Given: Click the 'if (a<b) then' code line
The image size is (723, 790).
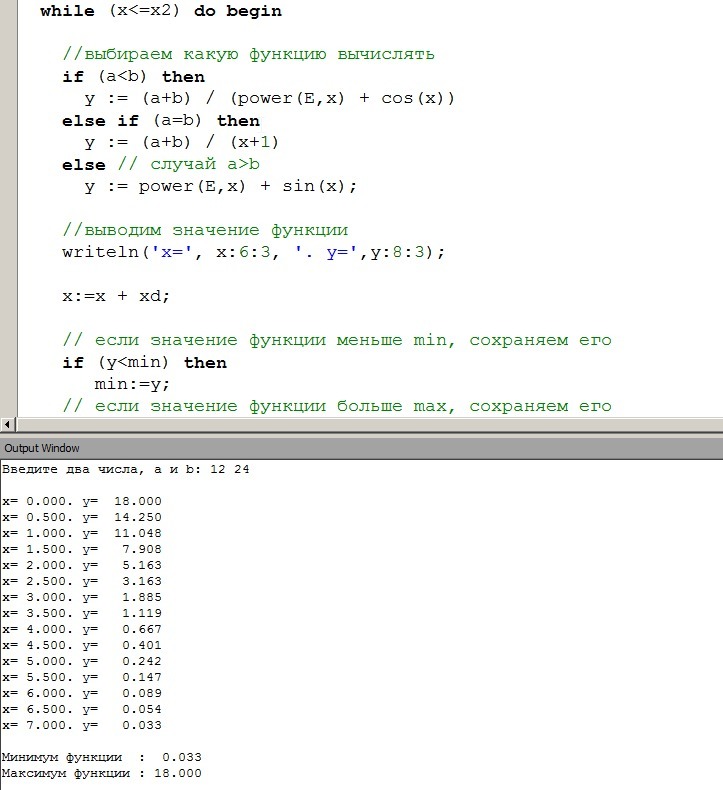Looking at the screenshot, I should click(x=134, y=77).
